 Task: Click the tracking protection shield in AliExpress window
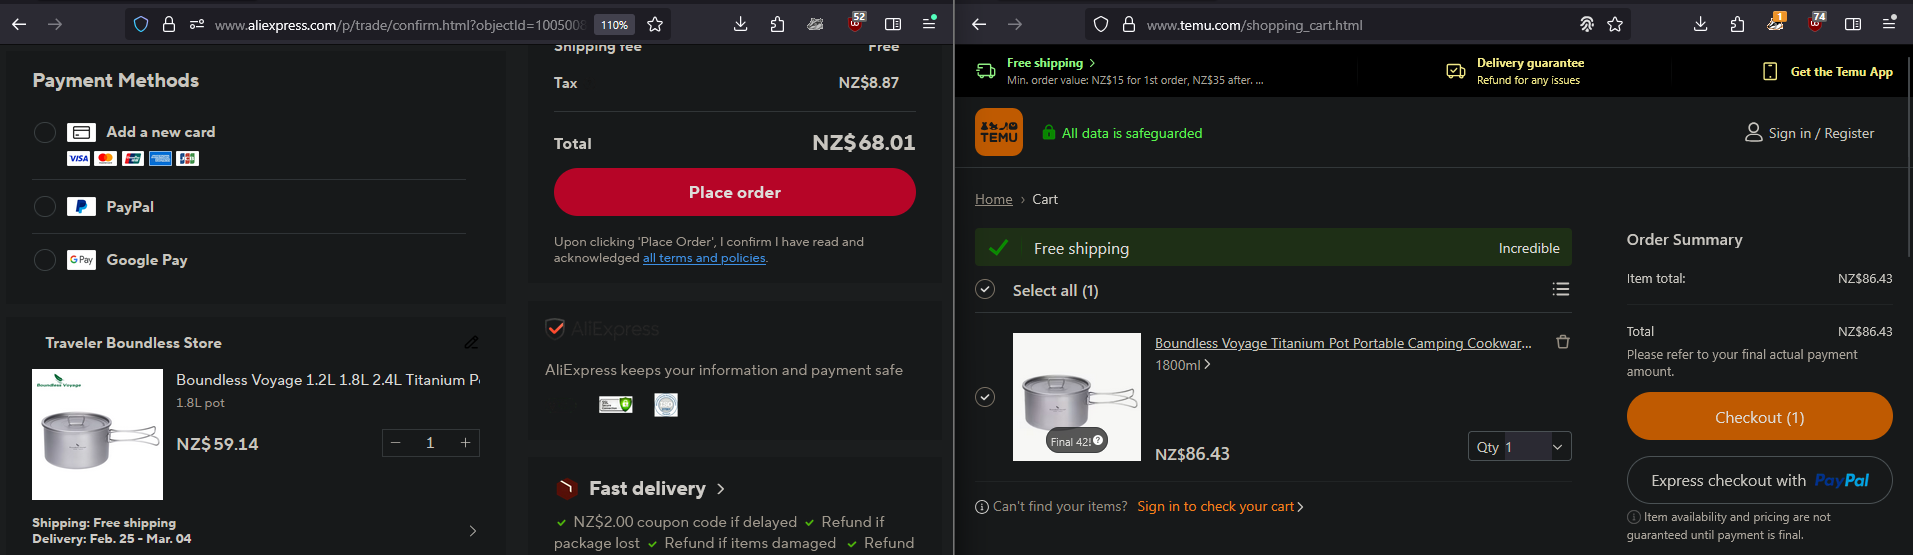point(141,24)
